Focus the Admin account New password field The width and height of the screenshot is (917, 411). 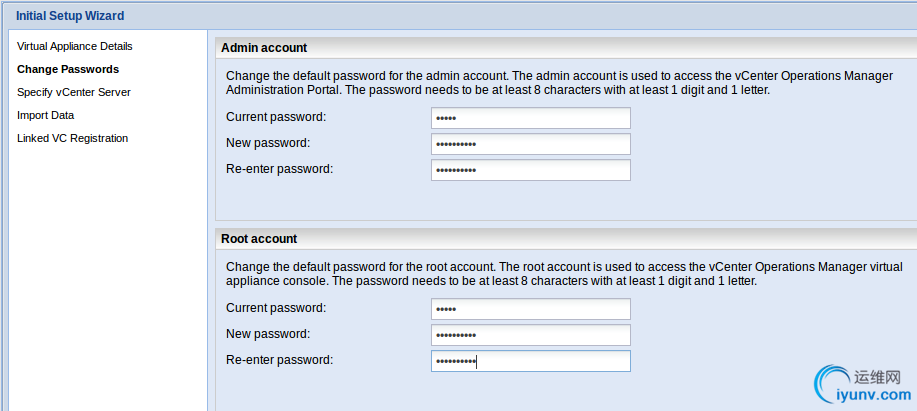[531, 144]
